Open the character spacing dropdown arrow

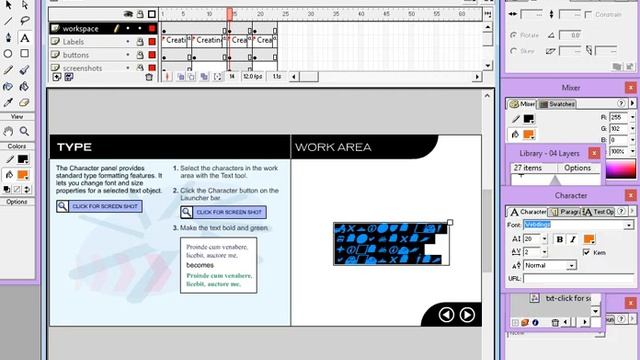(x=544, y=252)
